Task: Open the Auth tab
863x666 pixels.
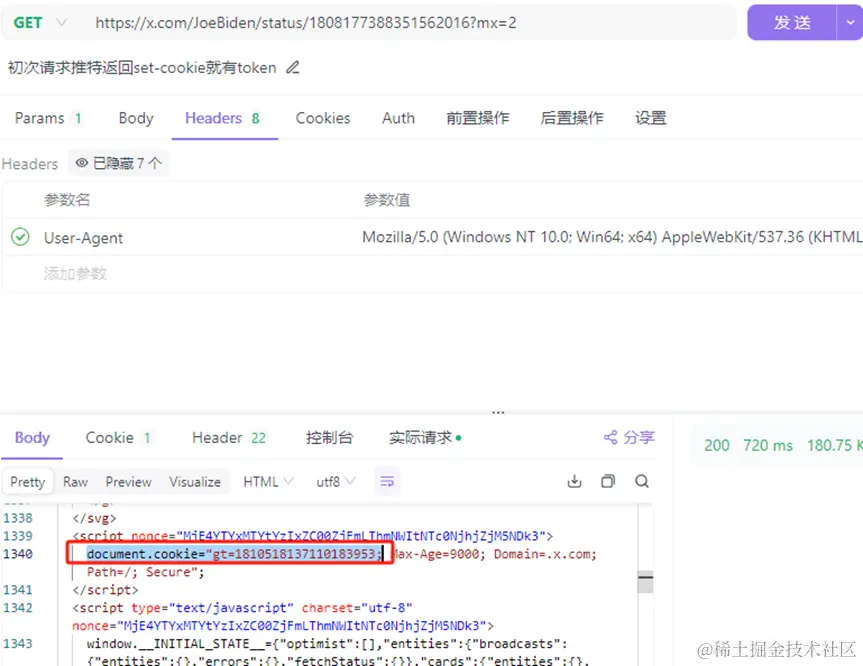Action: pyautogui.click(x=398, y=118)
